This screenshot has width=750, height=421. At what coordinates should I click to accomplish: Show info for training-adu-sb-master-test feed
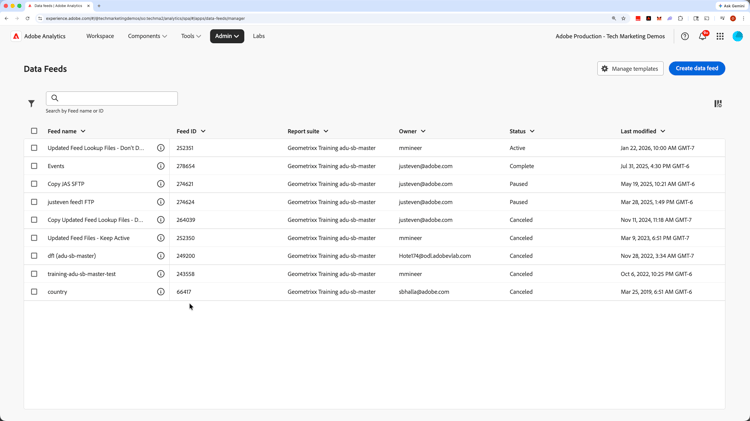tap(161, 274)
